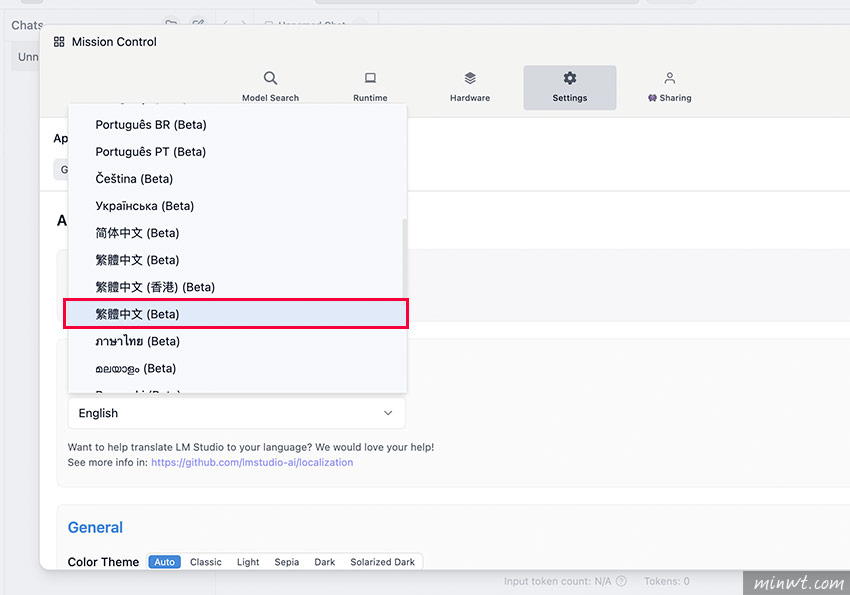
Task: Set Color Theme to Dark
Action: 325,562
